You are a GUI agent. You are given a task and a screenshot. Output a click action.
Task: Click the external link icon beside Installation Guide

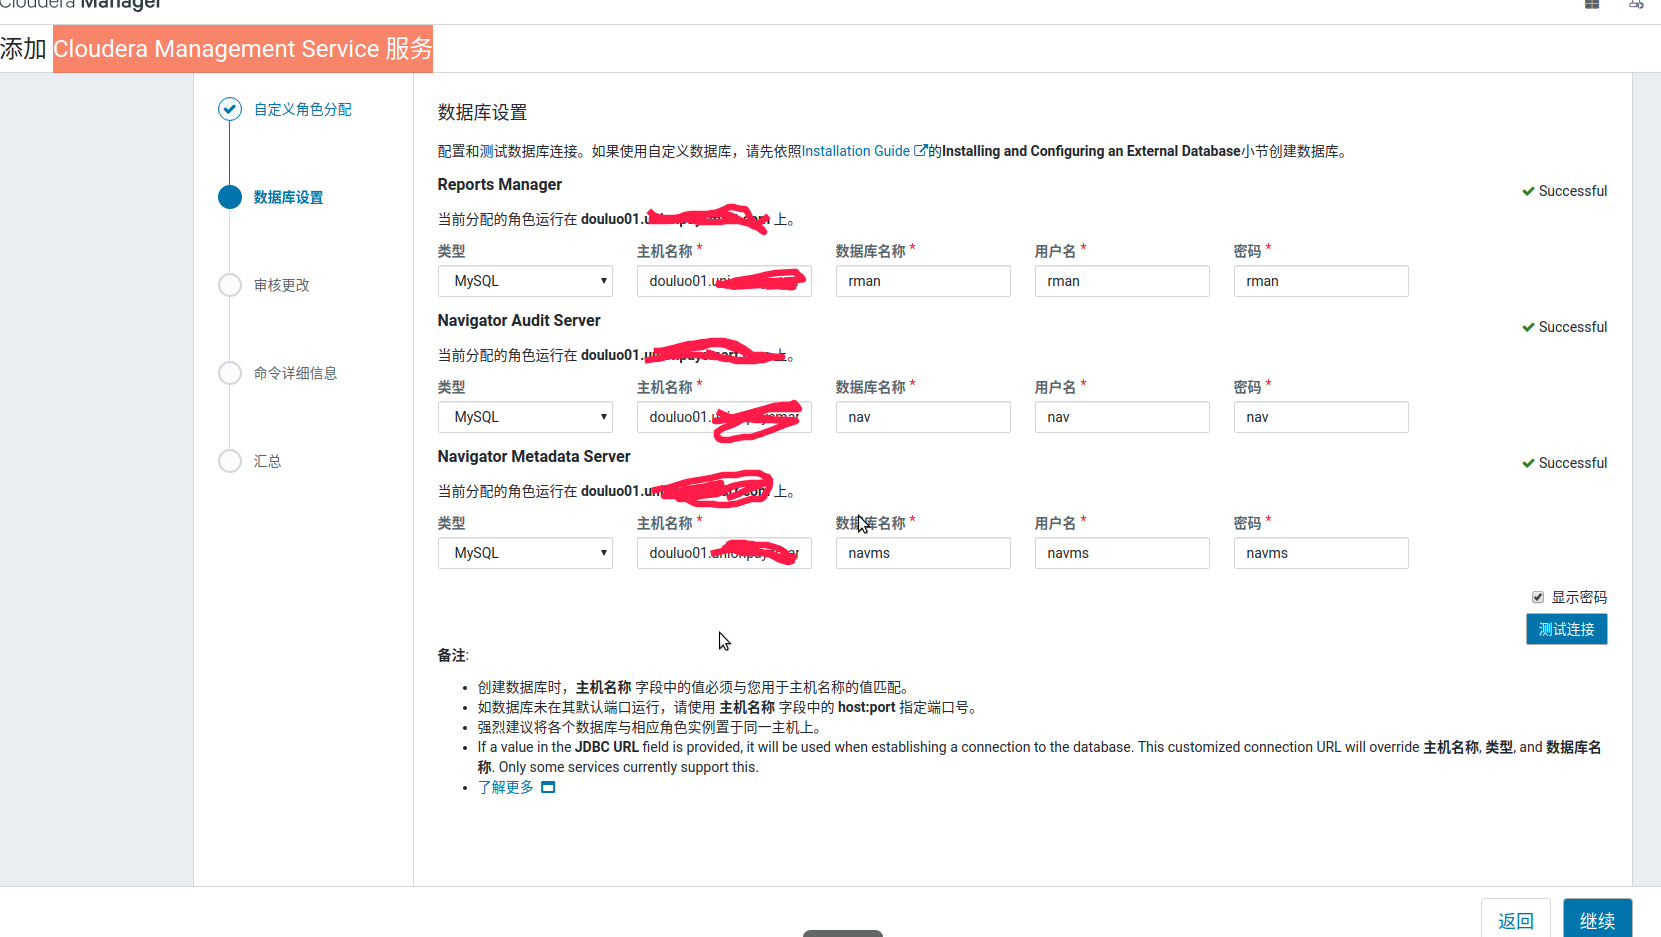pyautogui.click(x=920, y=151)
